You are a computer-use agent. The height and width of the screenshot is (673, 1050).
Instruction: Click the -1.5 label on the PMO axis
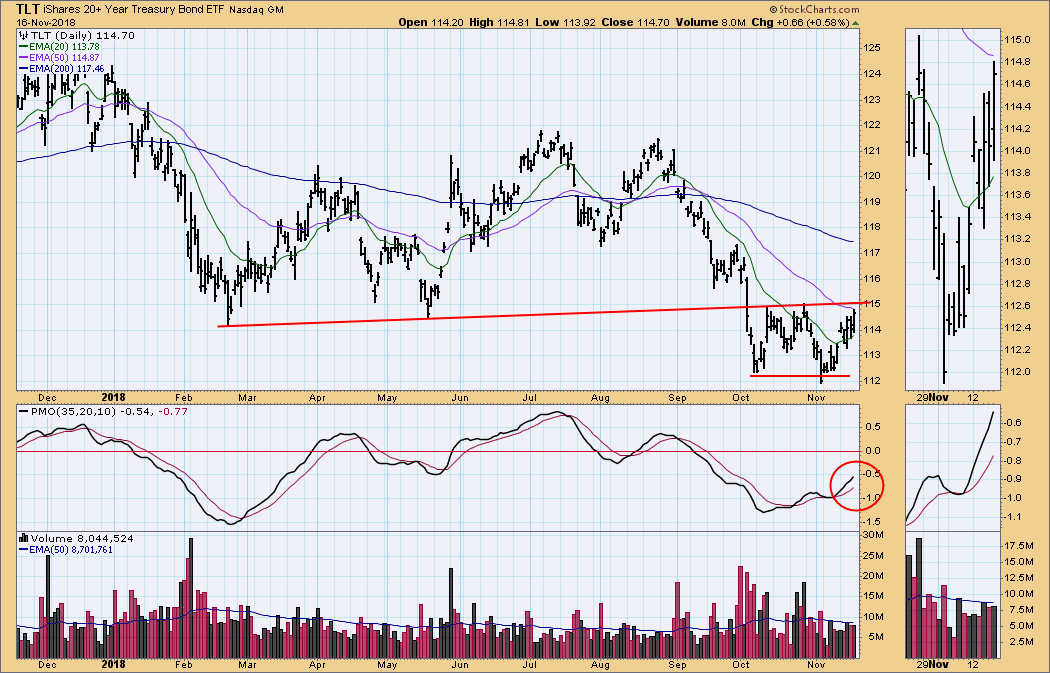[x=871, y=522]
